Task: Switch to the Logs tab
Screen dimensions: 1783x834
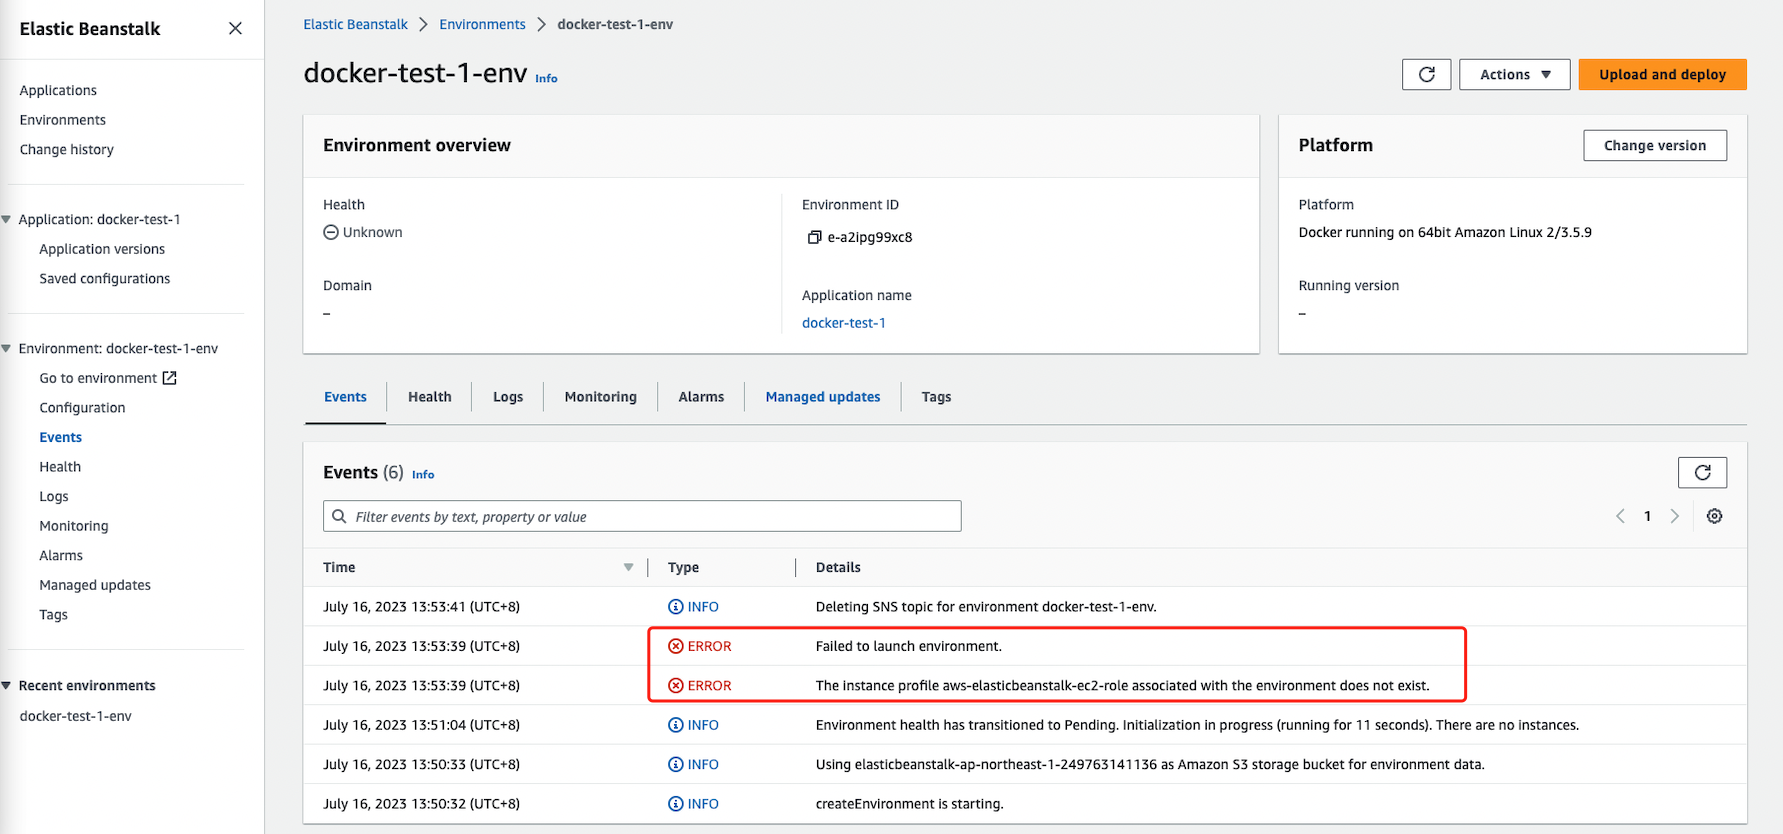Action: (x=507, y=397)
